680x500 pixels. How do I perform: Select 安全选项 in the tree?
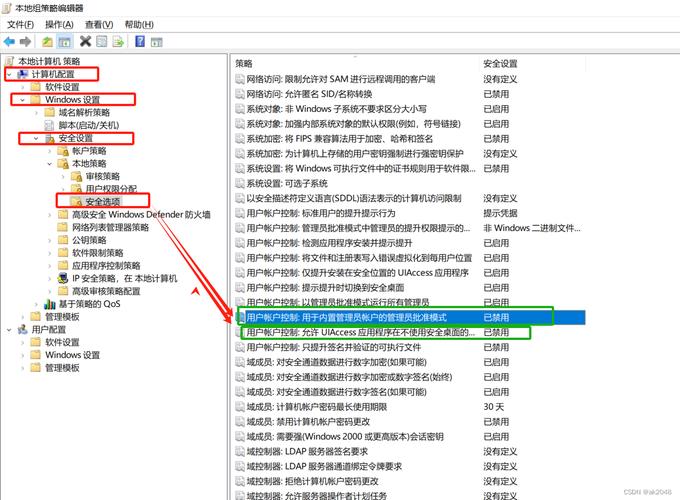click(x=103, y=202)
